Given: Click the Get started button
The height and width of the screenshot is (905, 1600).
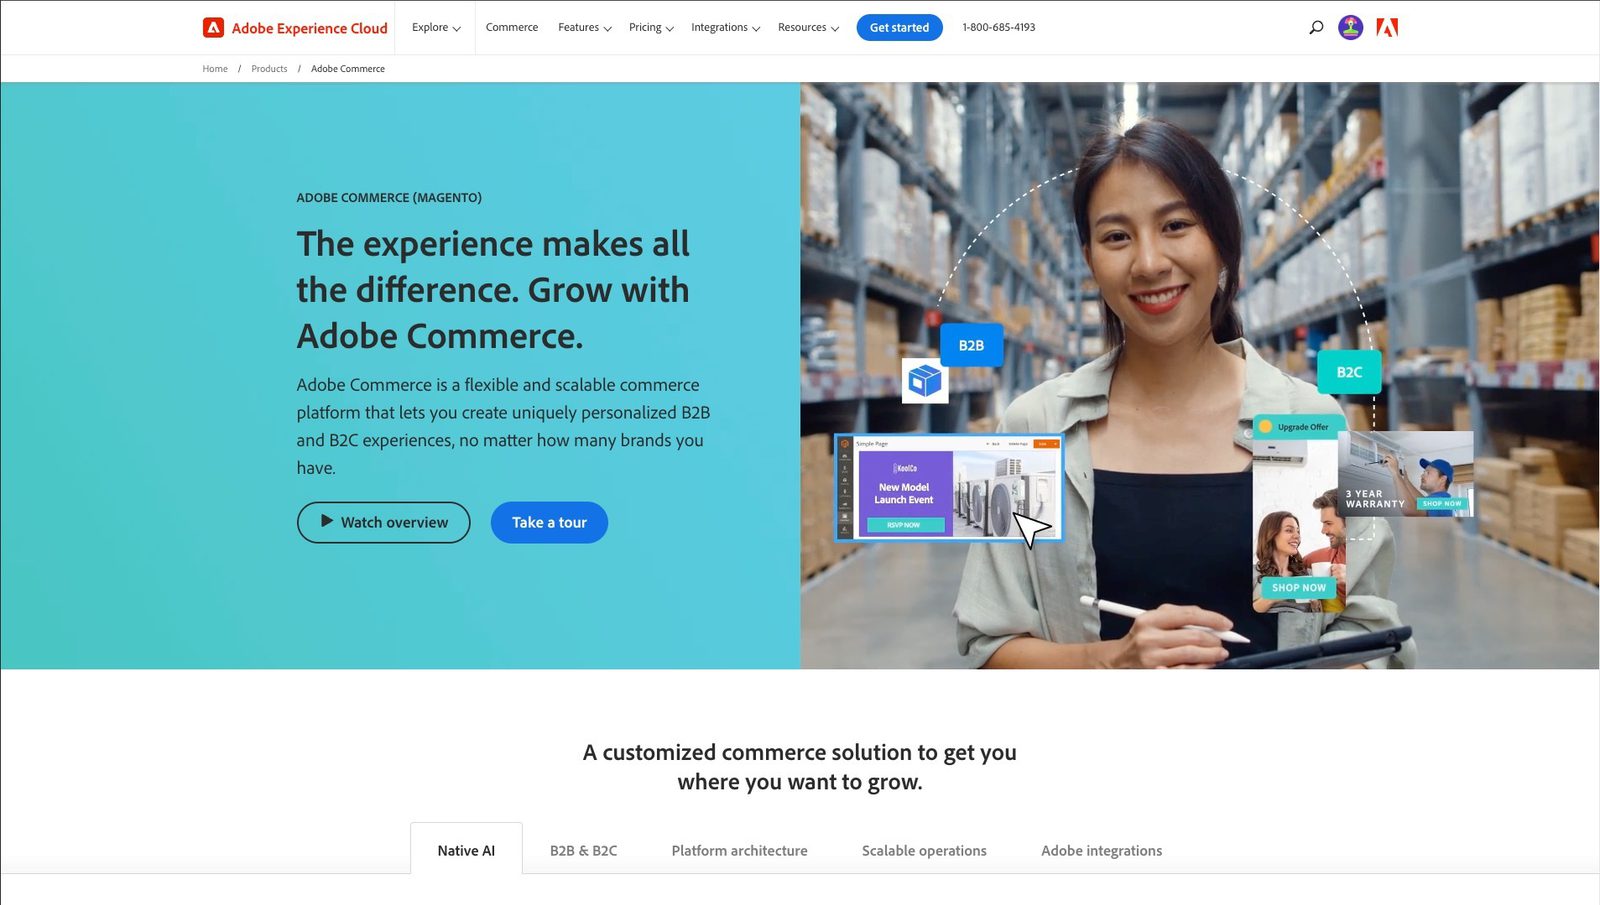Looking at the screenshot, I should click(x=899, y=28).
